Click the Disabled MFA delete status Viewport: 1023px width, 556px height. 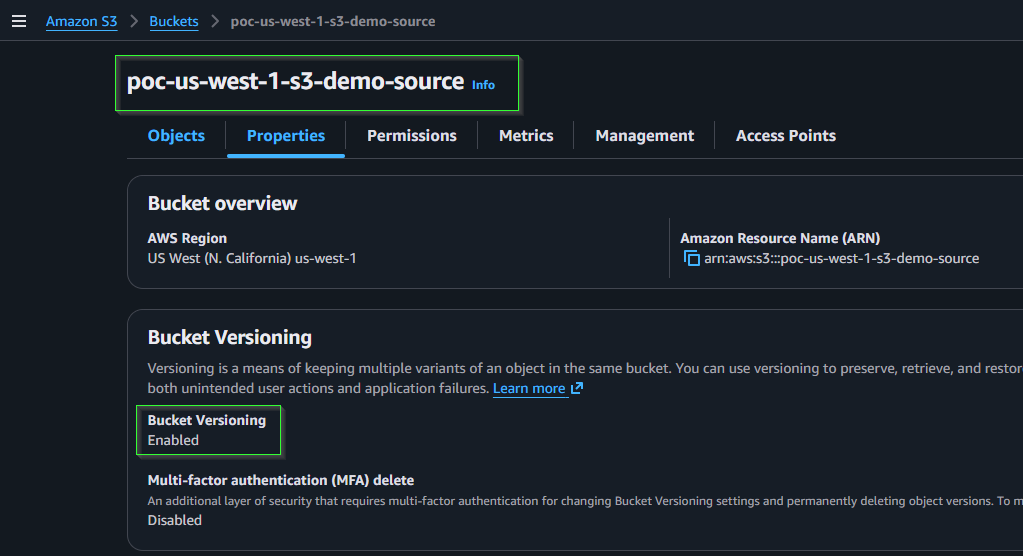[175, 520]
